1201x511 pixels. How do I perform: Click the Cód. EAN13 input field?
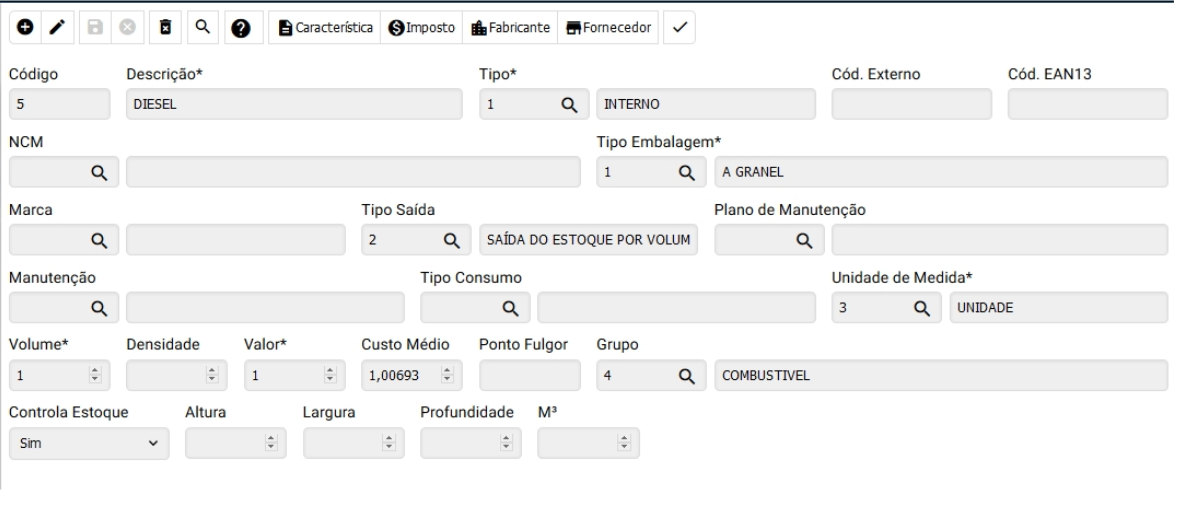[x=1087, y=104]
